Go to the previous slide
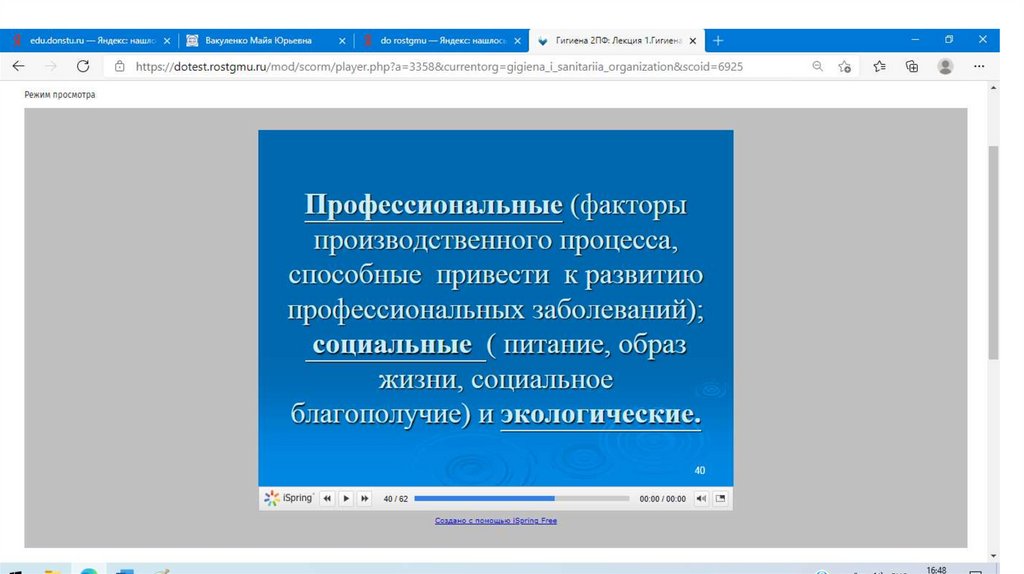This screenshot has width=1024, height=574. pyautogui.click(x=327, y=498)
